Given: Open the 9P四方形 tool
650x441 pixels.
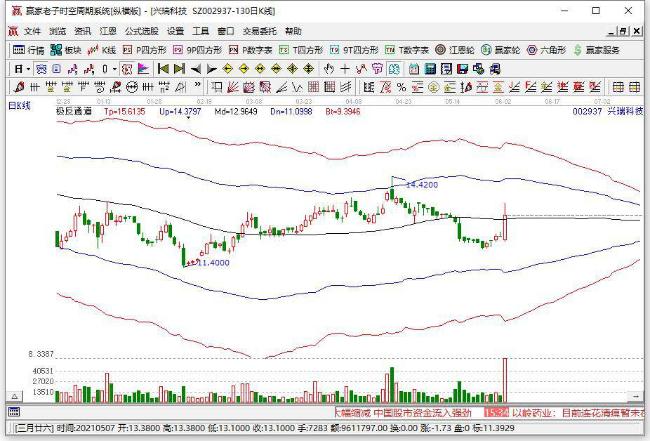Looking at the screenshot, I should [x=197, y=50].
